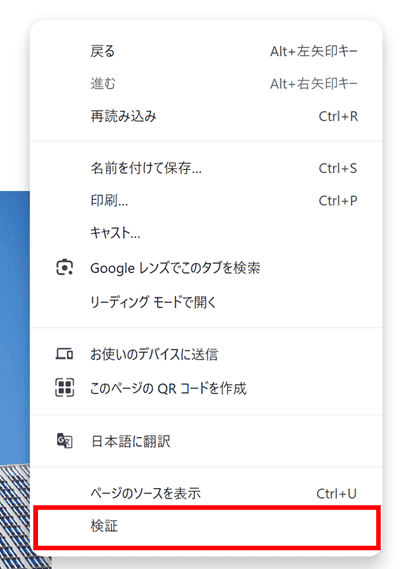Image resolution: width=400 pixels, height=569 pixels.
Task: Open page with リーディング モードで開く
Action: [x=206, y=302]
